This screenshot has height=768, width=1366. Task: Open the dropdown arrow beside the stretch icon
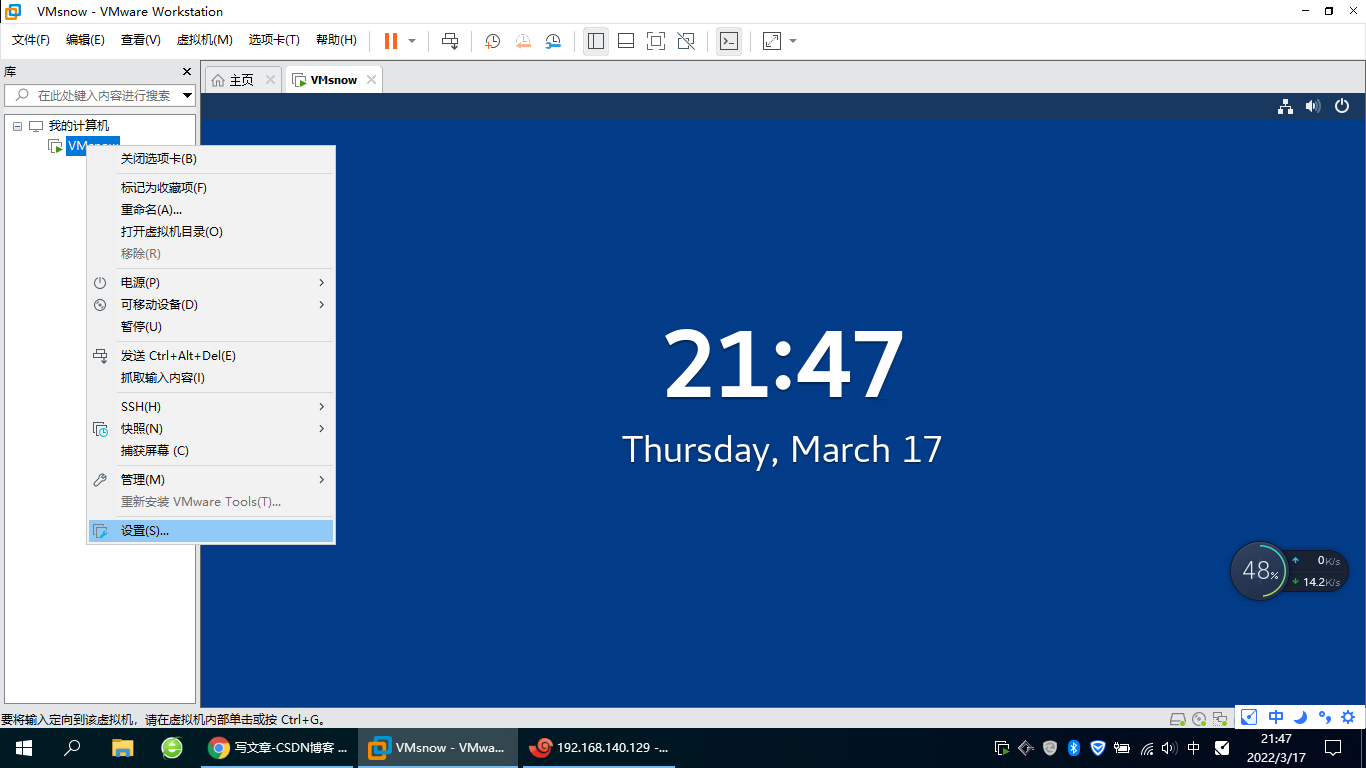click(x=793, y=41)
